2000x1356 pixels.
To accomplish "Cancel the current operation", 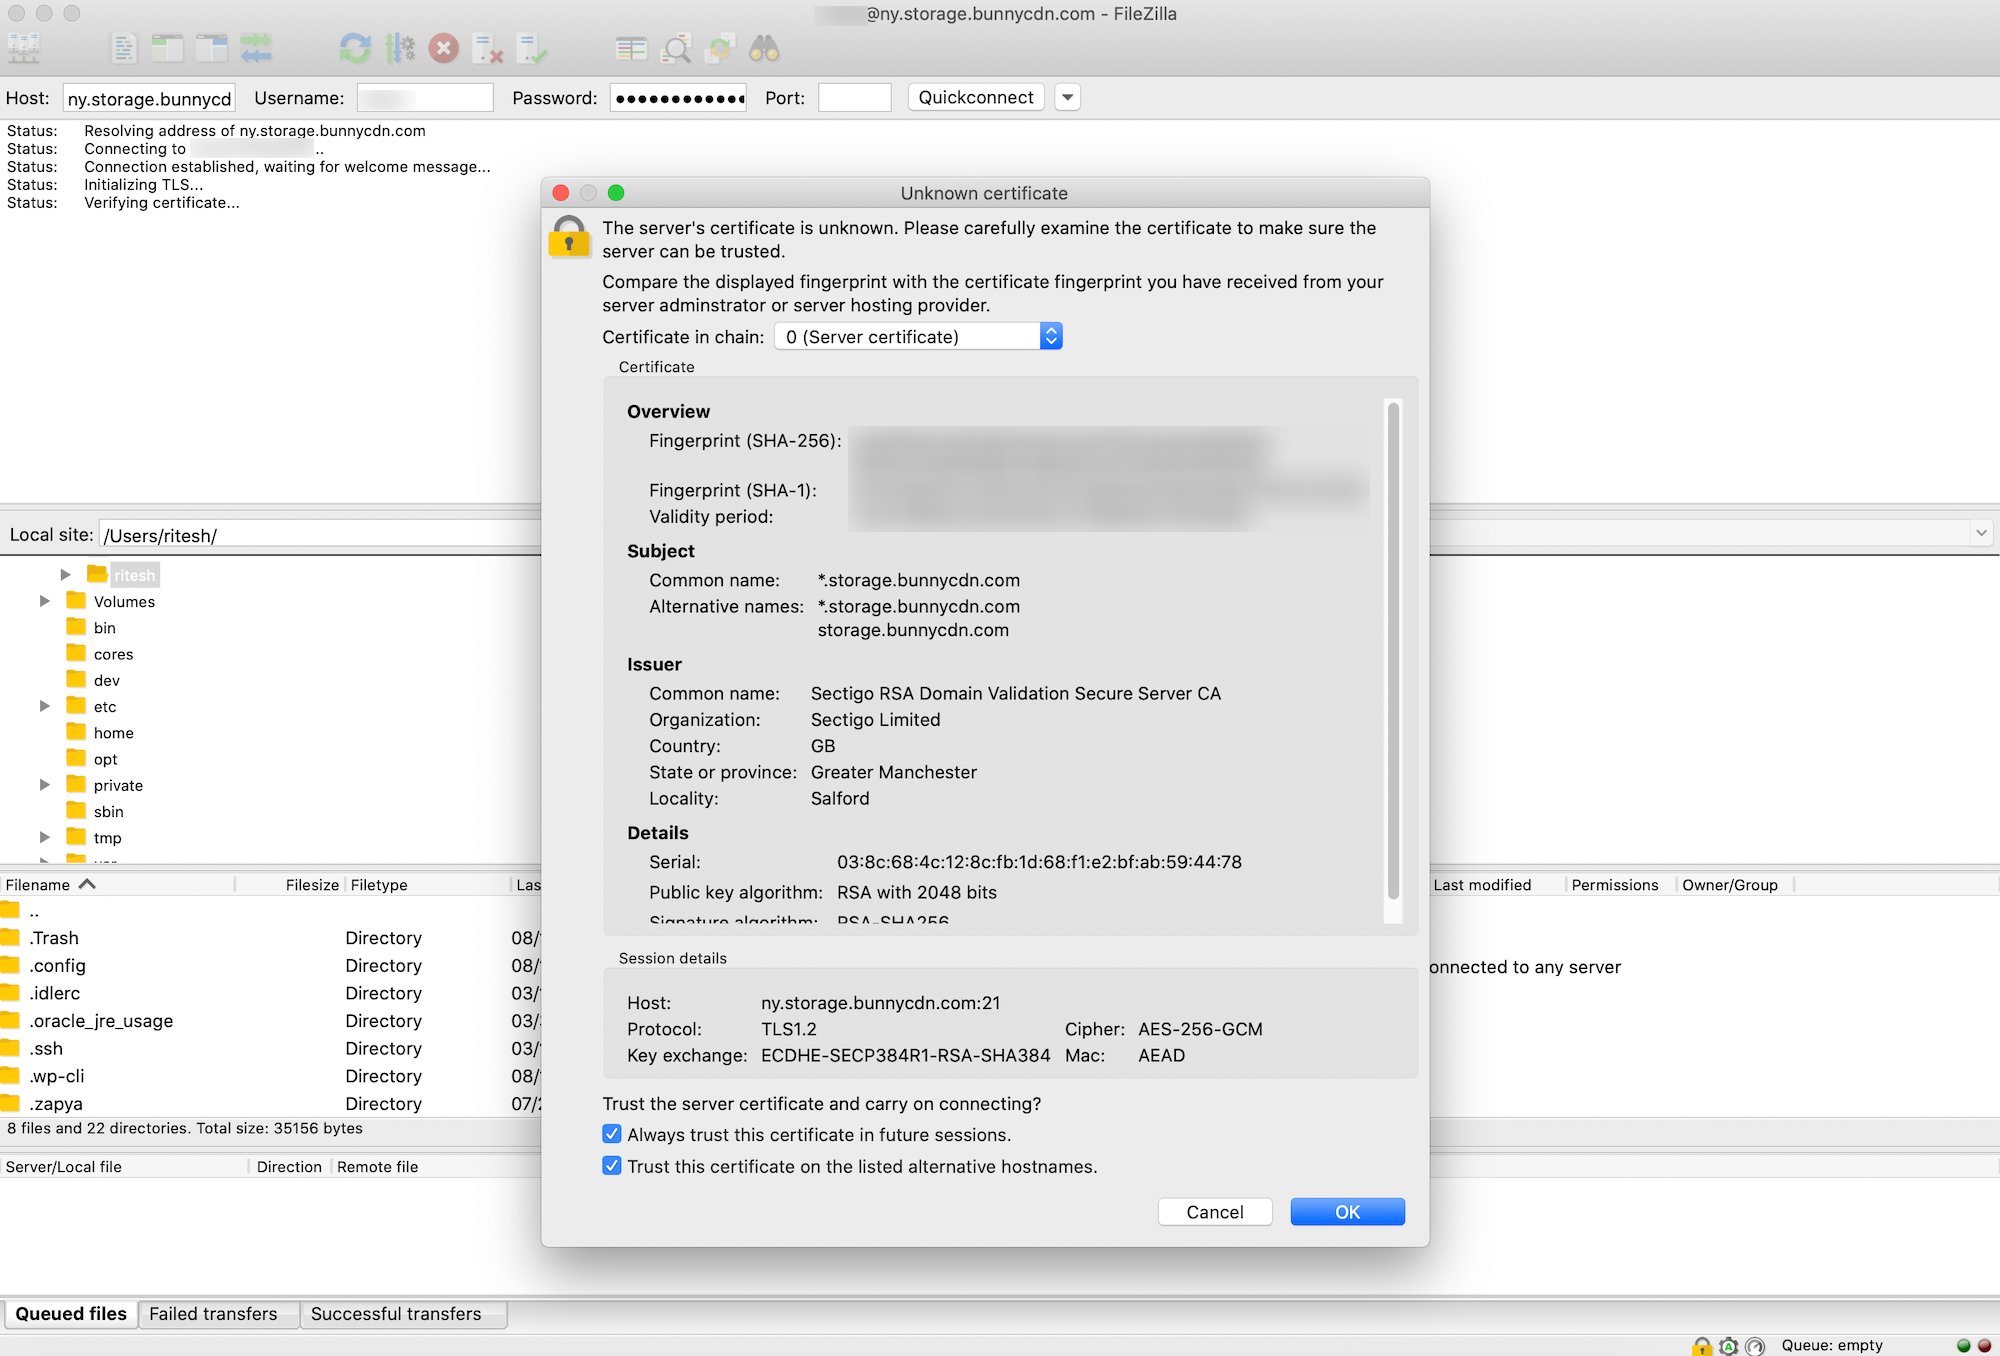I will click(444, 47).
